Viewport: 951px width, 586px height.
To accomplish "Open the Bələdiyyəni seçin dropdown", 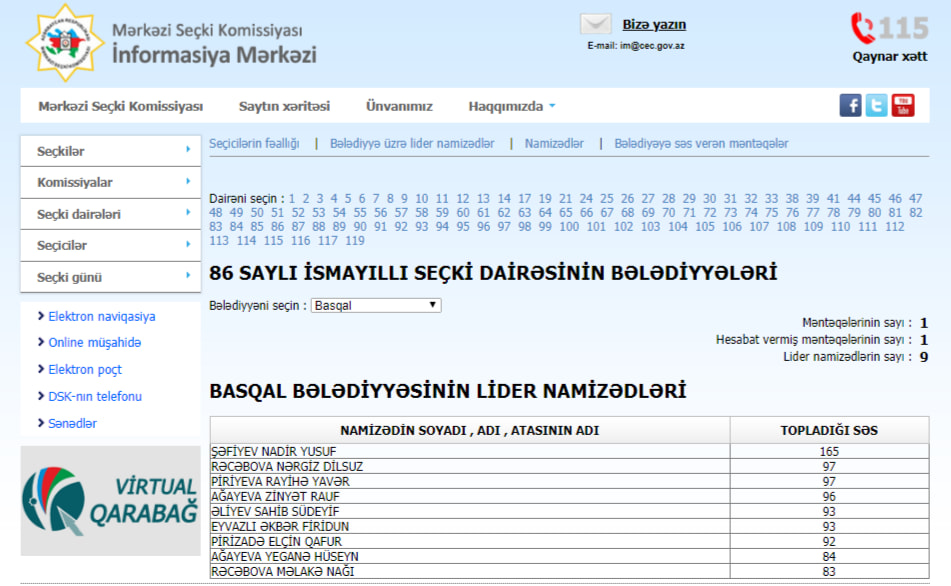I will coord(376,305).
